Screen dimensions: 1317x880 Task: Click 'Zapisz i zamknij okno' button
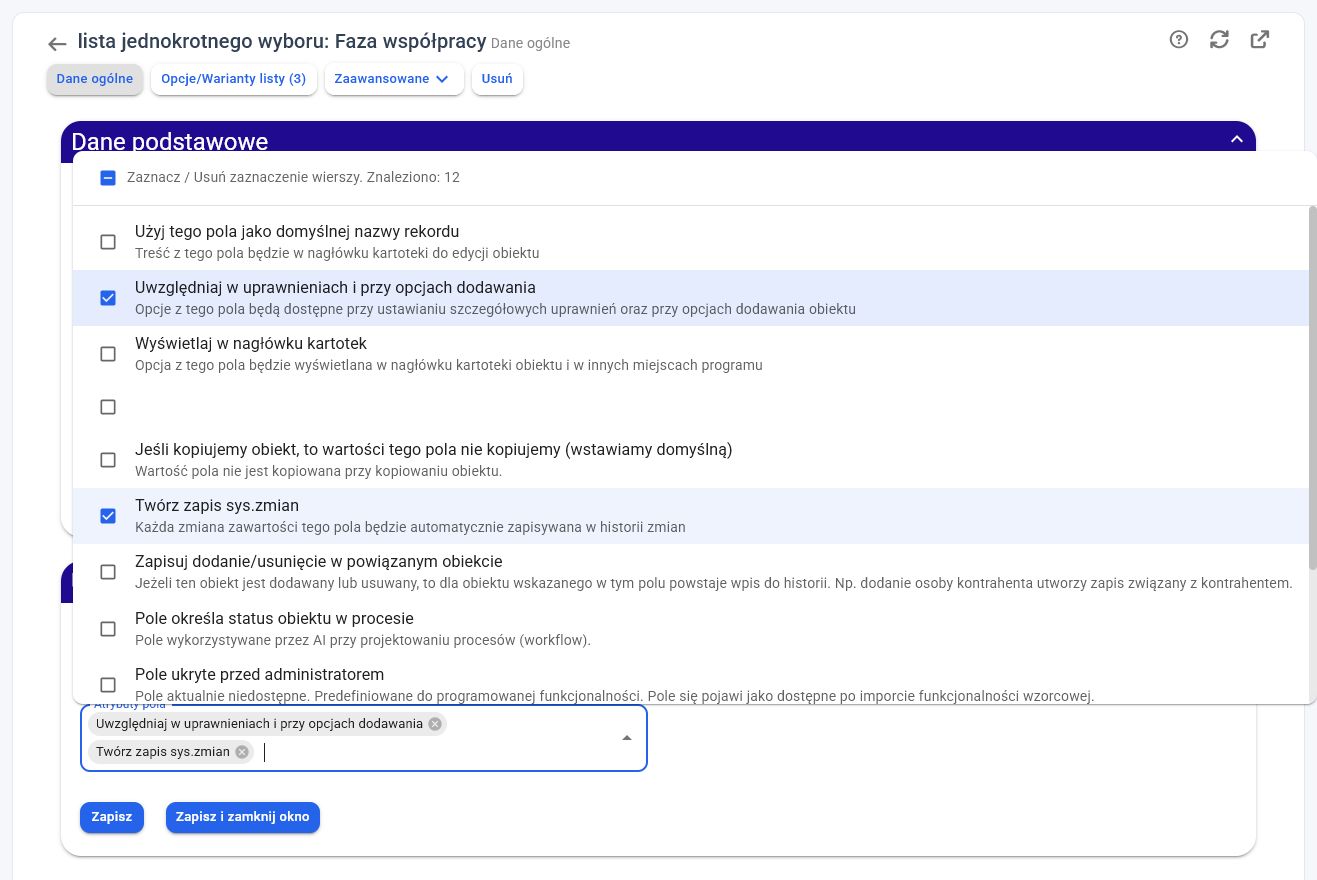(x=243, y=817)
